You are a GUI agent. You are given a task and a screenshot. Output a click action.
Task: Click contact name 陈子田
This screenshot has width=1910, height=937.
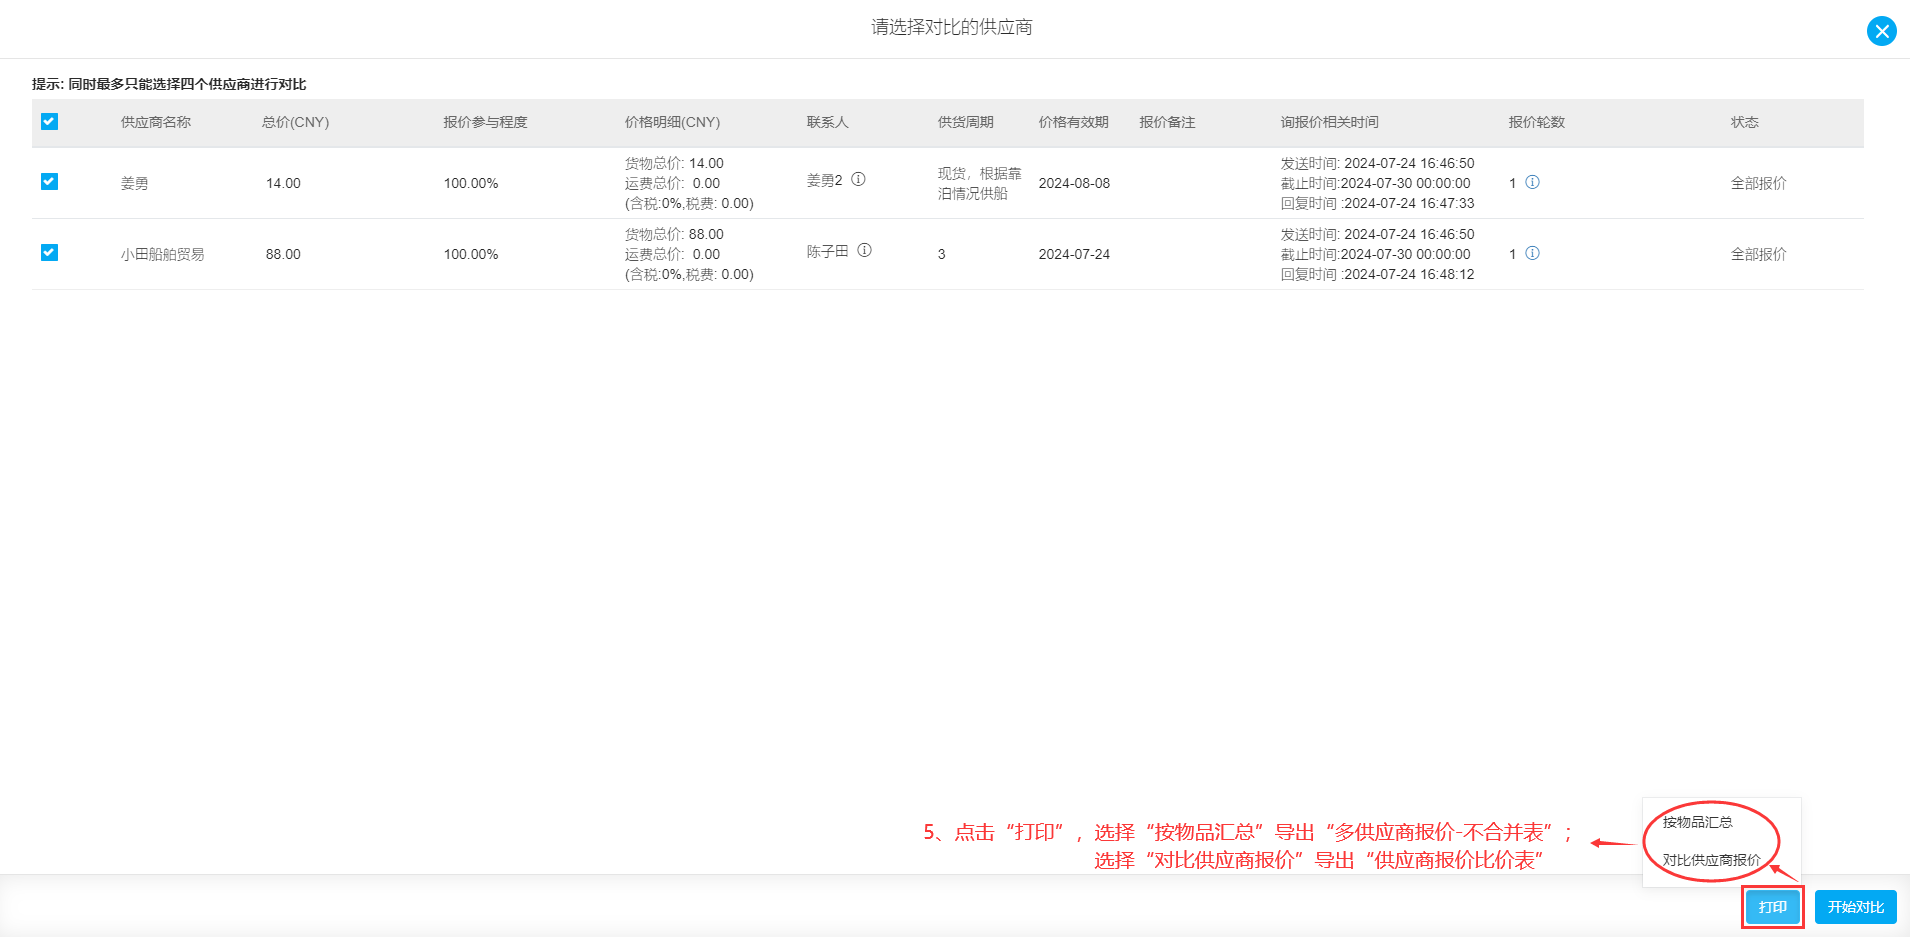pos(827,251)
